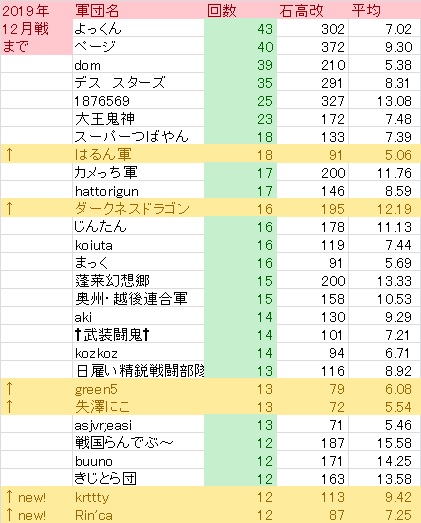This screenshot has height=523, width=421.
Task: Click the new! arrow marker for Rin'ca
Action: 26,515
